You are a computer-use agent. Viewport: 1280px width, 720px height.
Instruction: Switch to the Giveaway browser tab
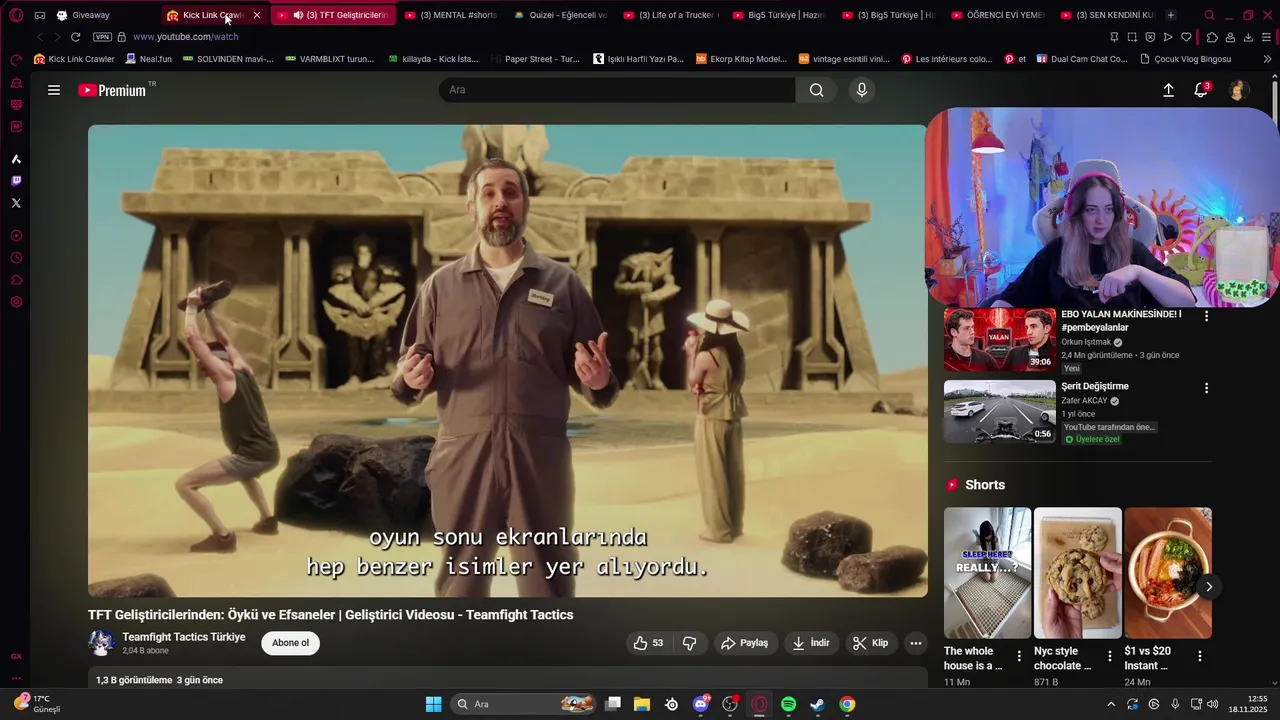point(105,15)
